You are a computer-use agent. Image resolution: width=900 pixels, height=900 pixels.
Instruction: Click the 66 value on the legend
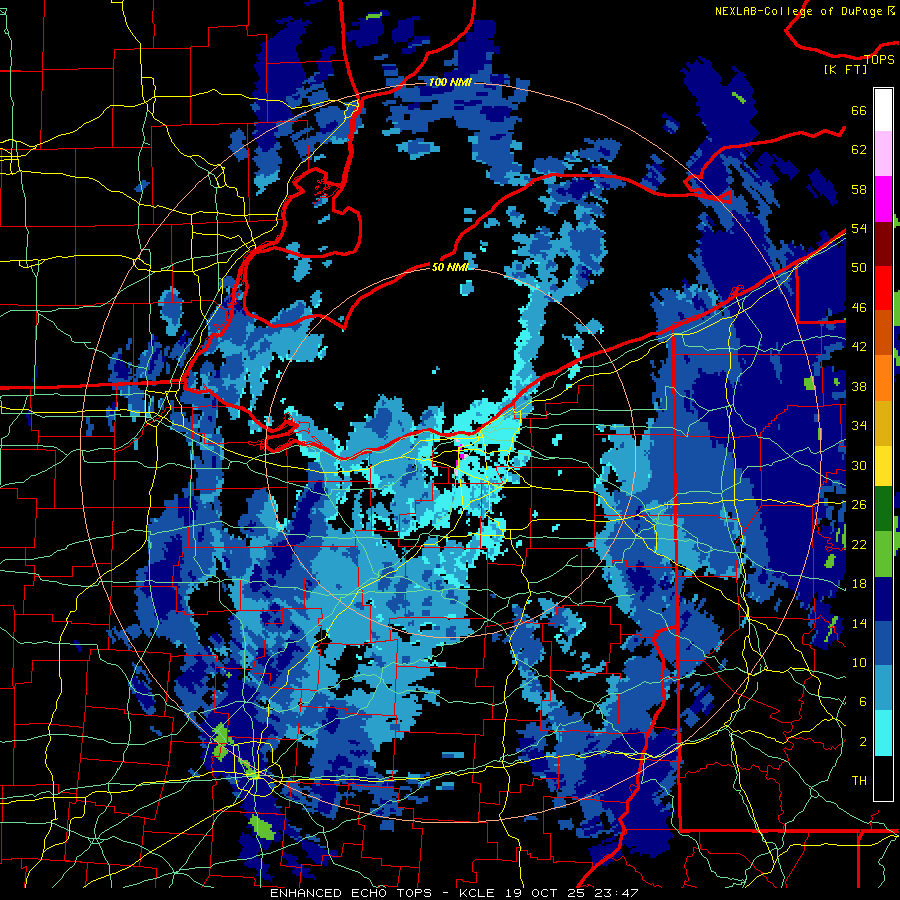(x=859, y=110)
